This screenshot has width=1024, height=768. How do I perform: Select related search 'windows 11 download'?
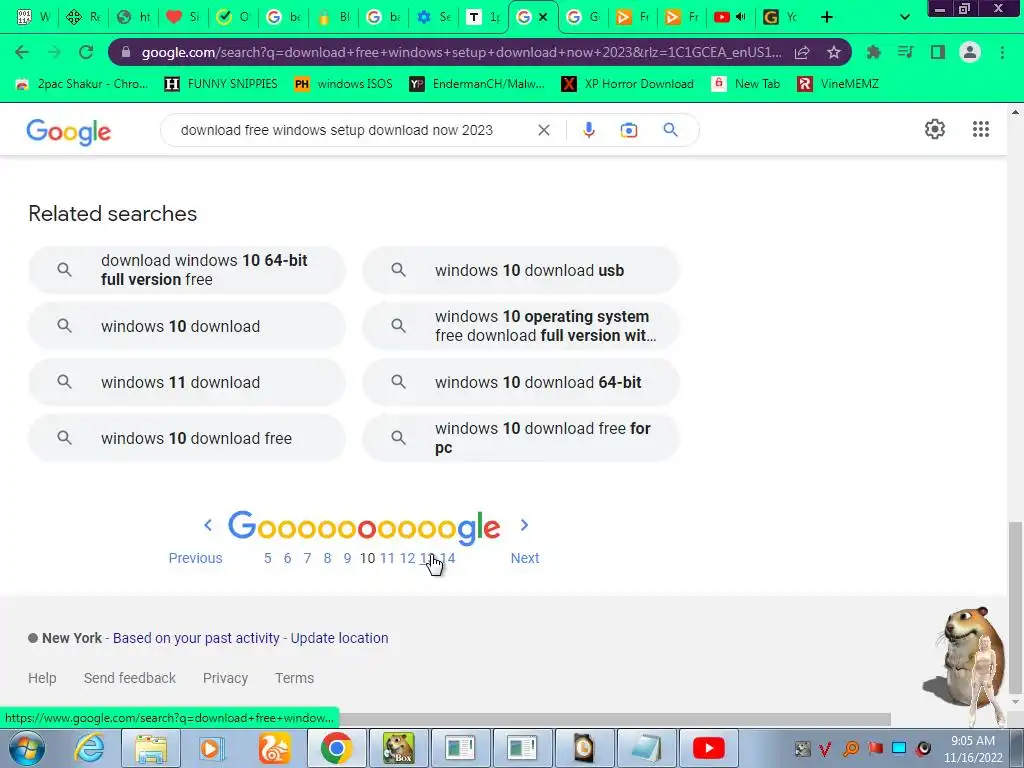point(187,382)
